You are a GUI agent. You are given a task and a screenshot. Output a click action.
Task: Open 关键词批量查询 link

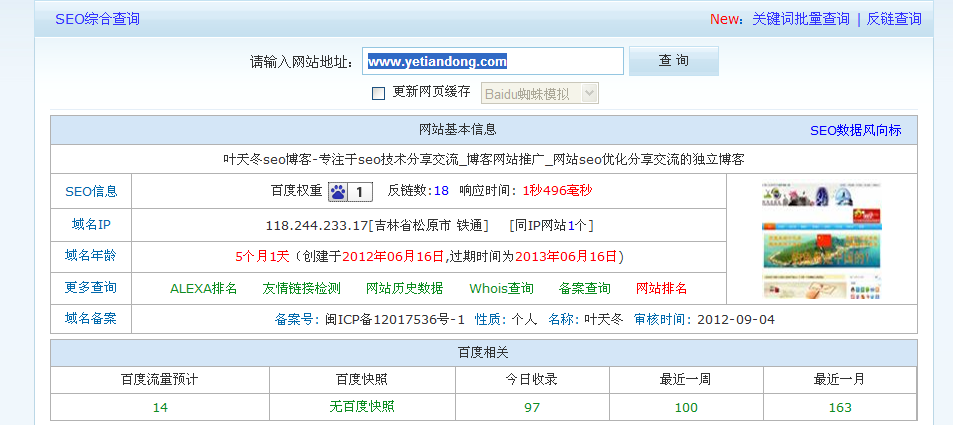[800, 19]
